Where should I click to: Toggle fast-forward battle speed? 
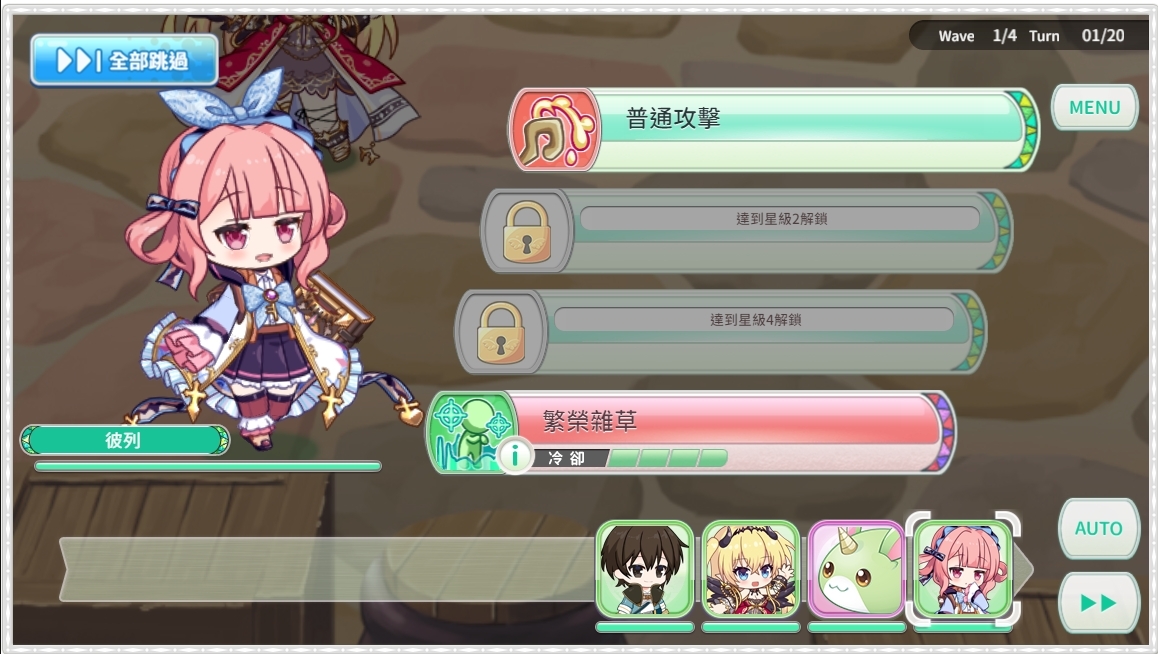pos(1098,602)
